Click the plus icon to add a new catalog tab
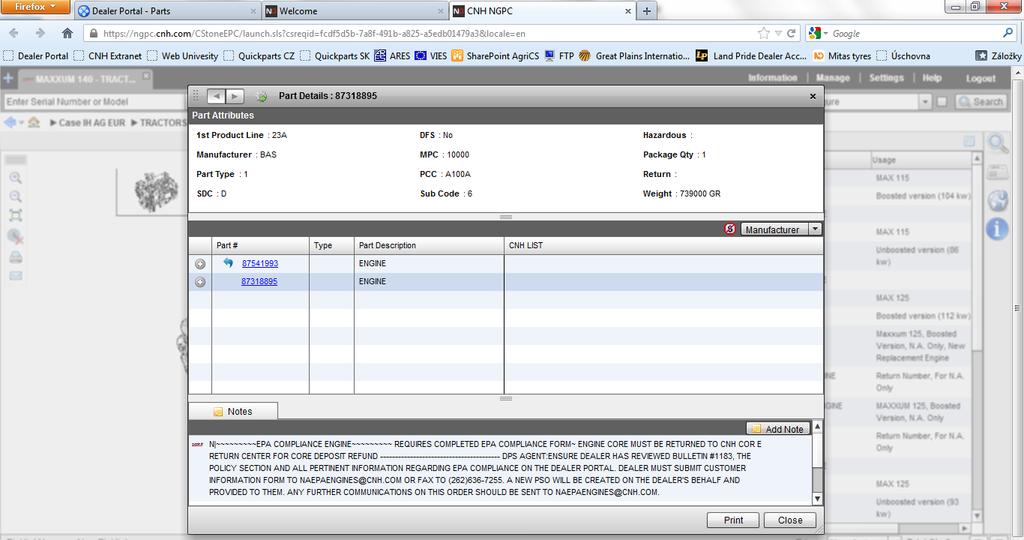Image resolution: width=1024 pixels, height=540 pixels. pos(8,78)
